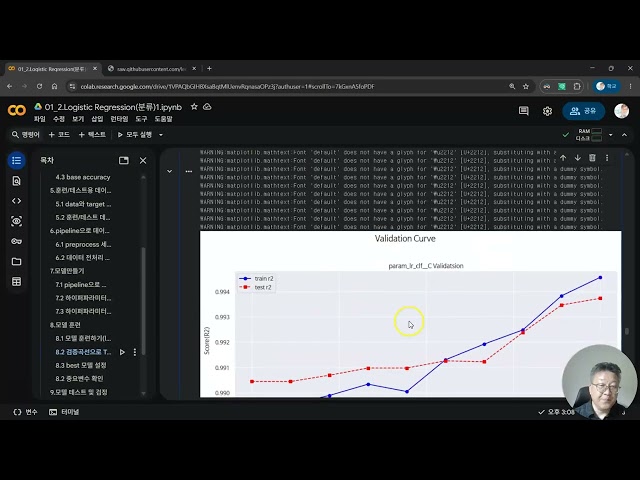Go to 6.1 preprocess section

point(83,244)
